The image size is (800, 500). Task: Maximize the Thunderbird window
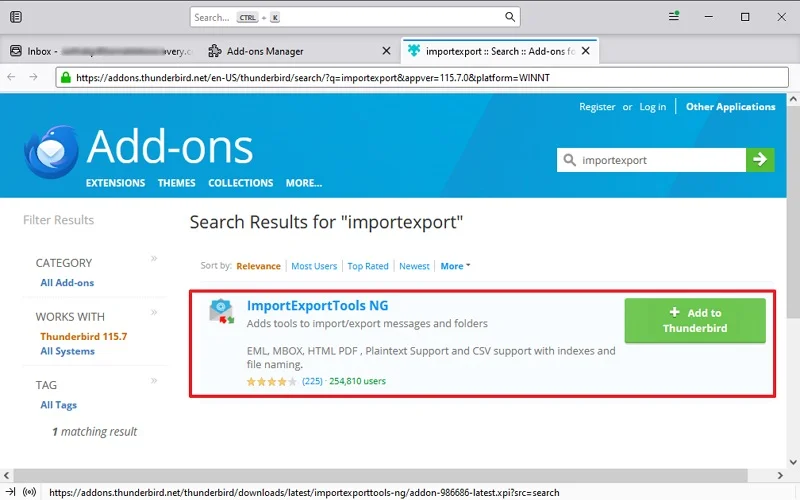point(745,17)
